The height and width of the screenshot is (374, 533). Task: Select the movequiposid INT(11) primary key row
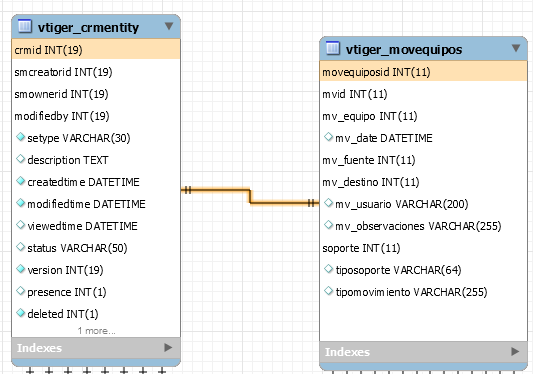pyautogui.click(x=423, y=72)
